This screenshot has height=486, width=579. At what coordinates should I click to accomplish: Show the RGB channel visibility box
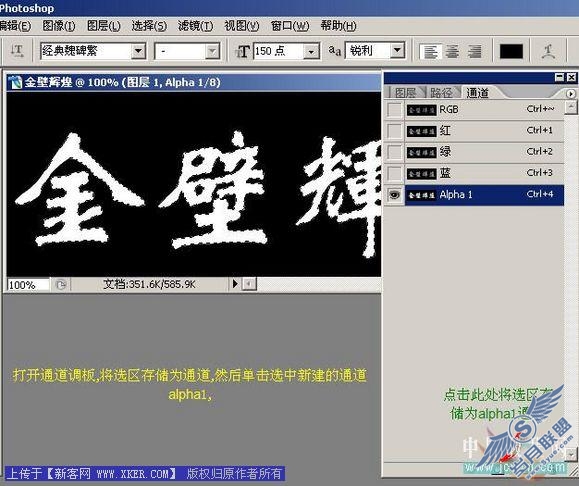point(394,110)
